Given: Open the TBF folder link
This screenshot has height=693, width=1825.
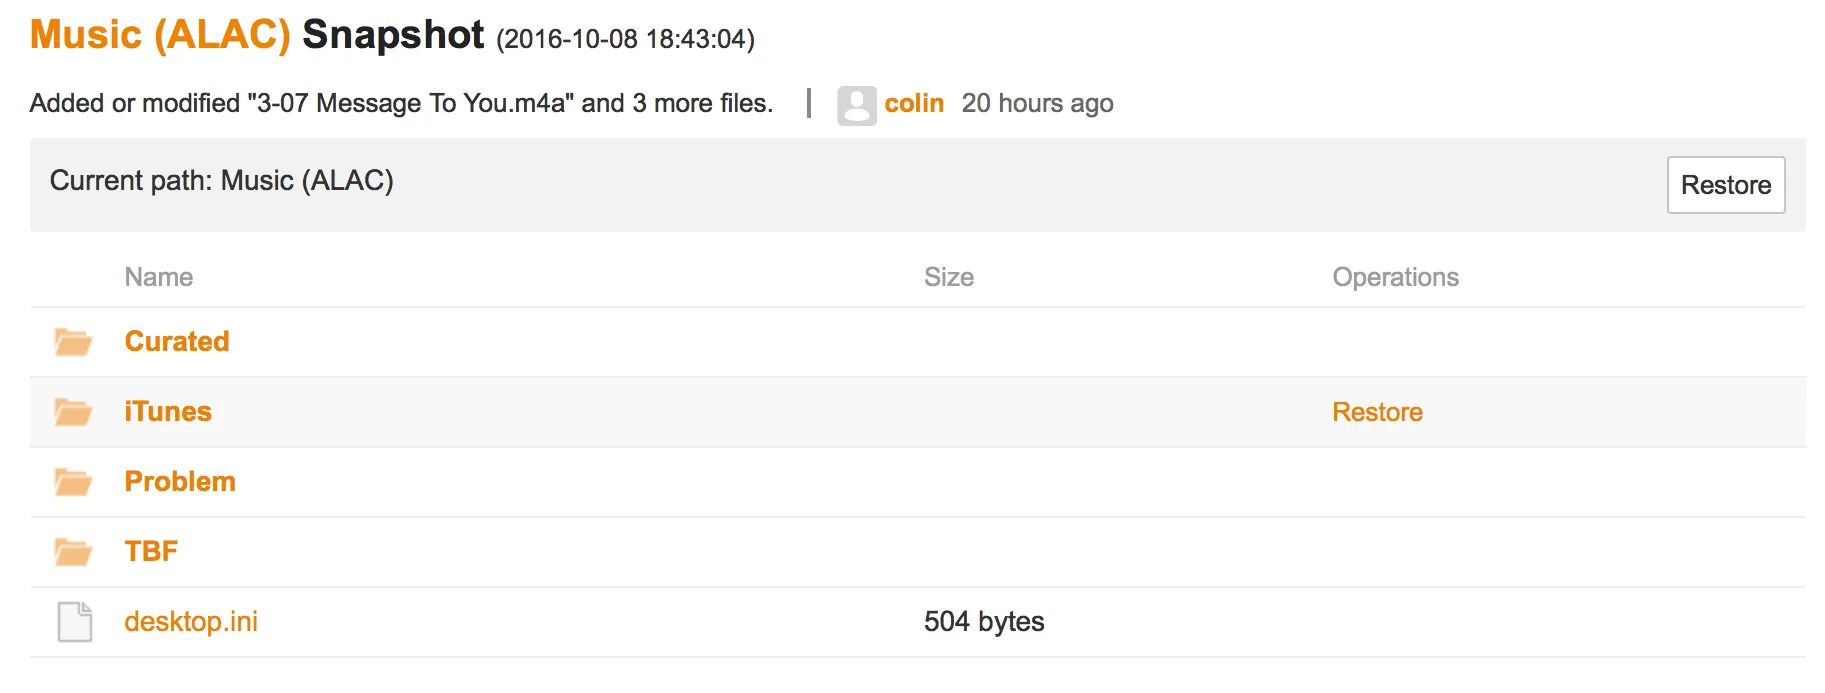Looking at the screenshot, I should click(x=151, y=552).
